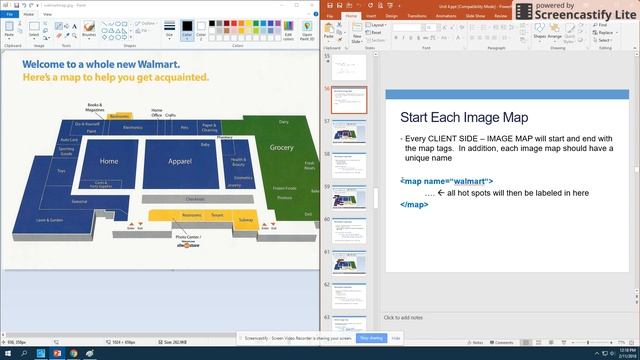The height and width of the screenshot is (360, 640).
Task: Click the Cut scissors icon in PowerPoint
Action: click(x=339, y=25)
